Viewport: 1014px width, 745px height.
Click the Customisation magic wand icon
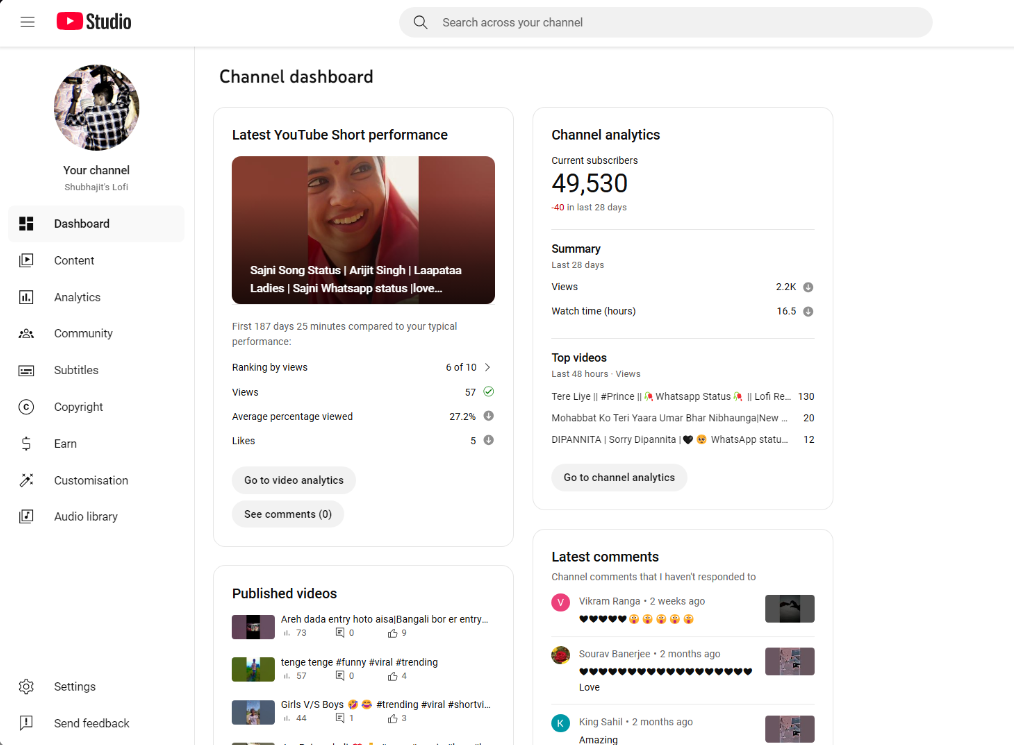tap(26, 480)
